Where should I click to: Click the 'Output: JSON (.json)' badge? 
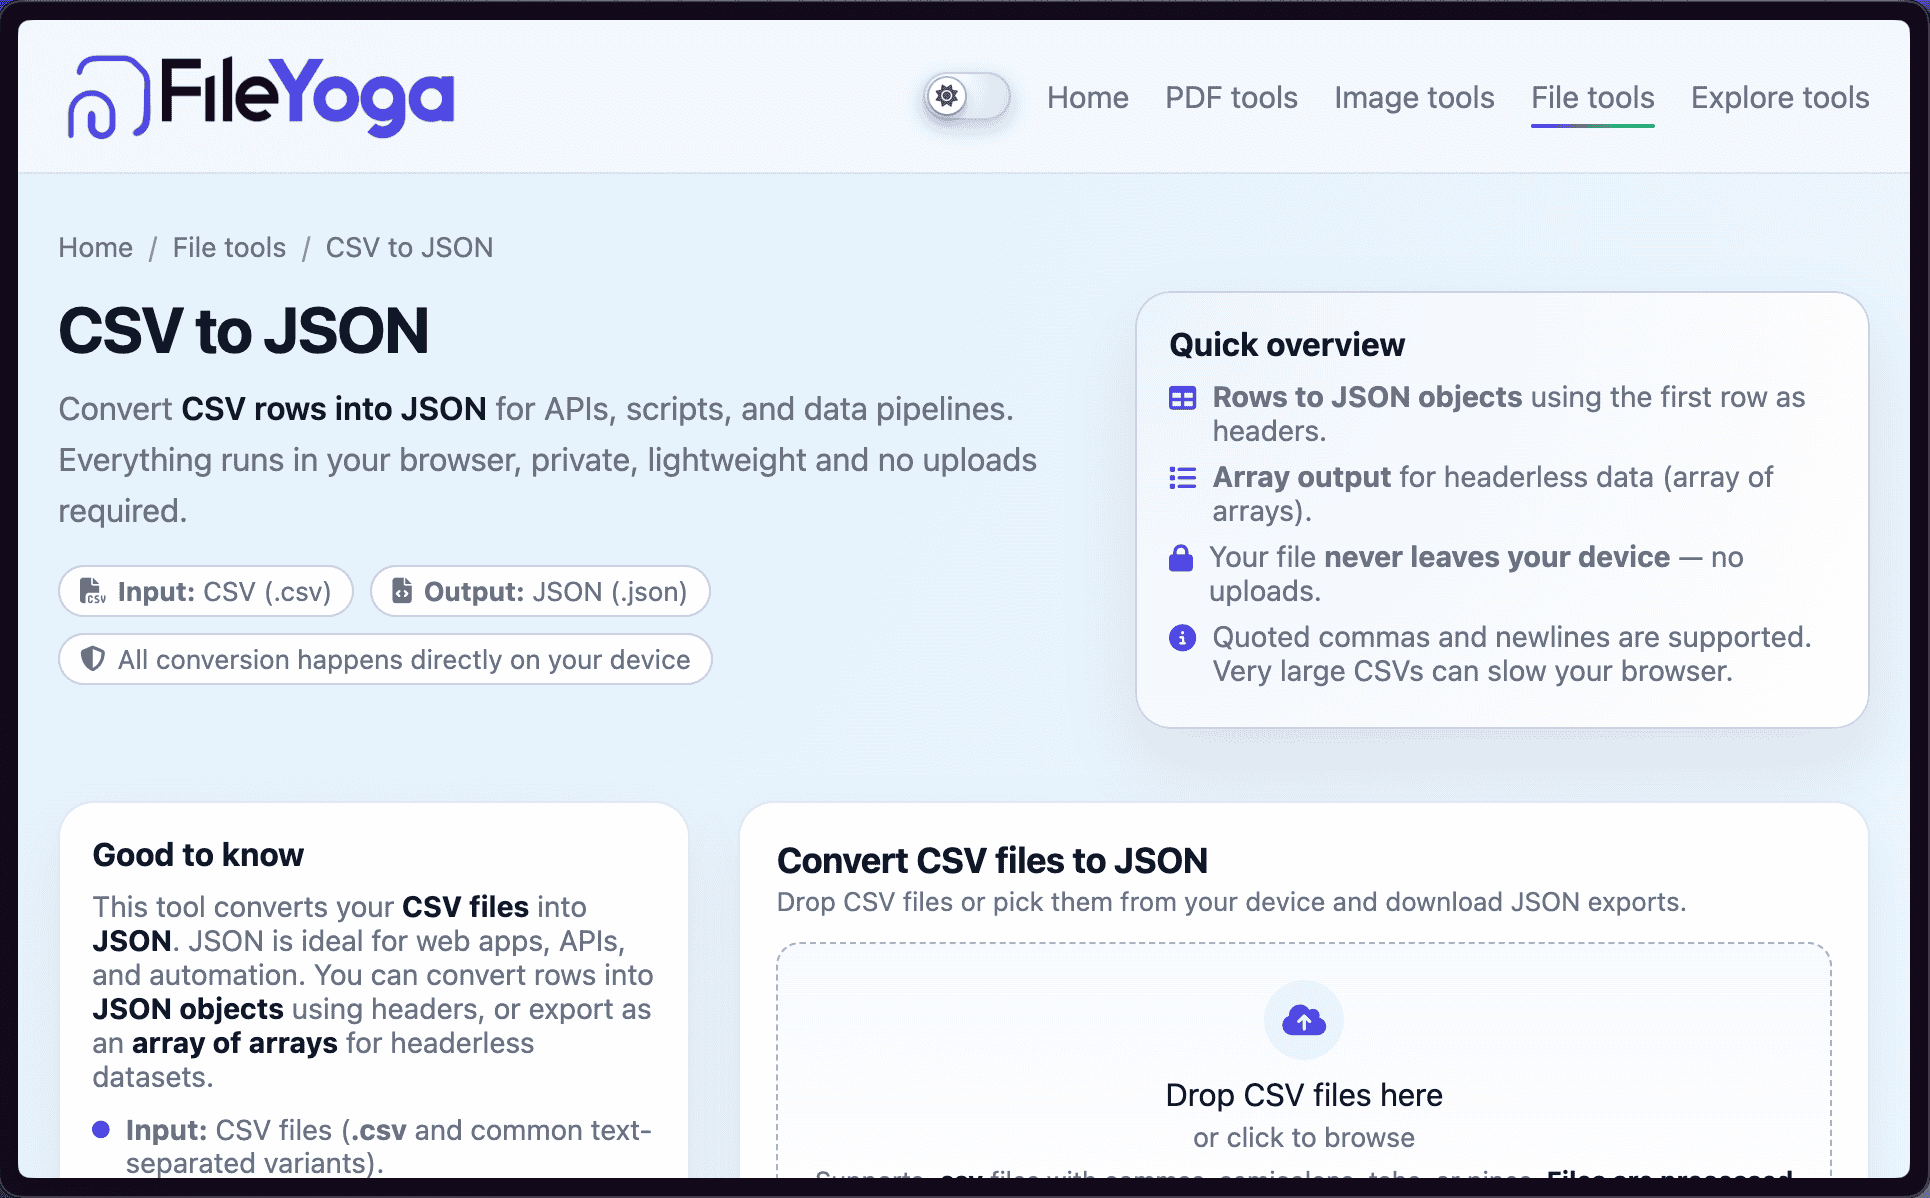click(540, 591)
